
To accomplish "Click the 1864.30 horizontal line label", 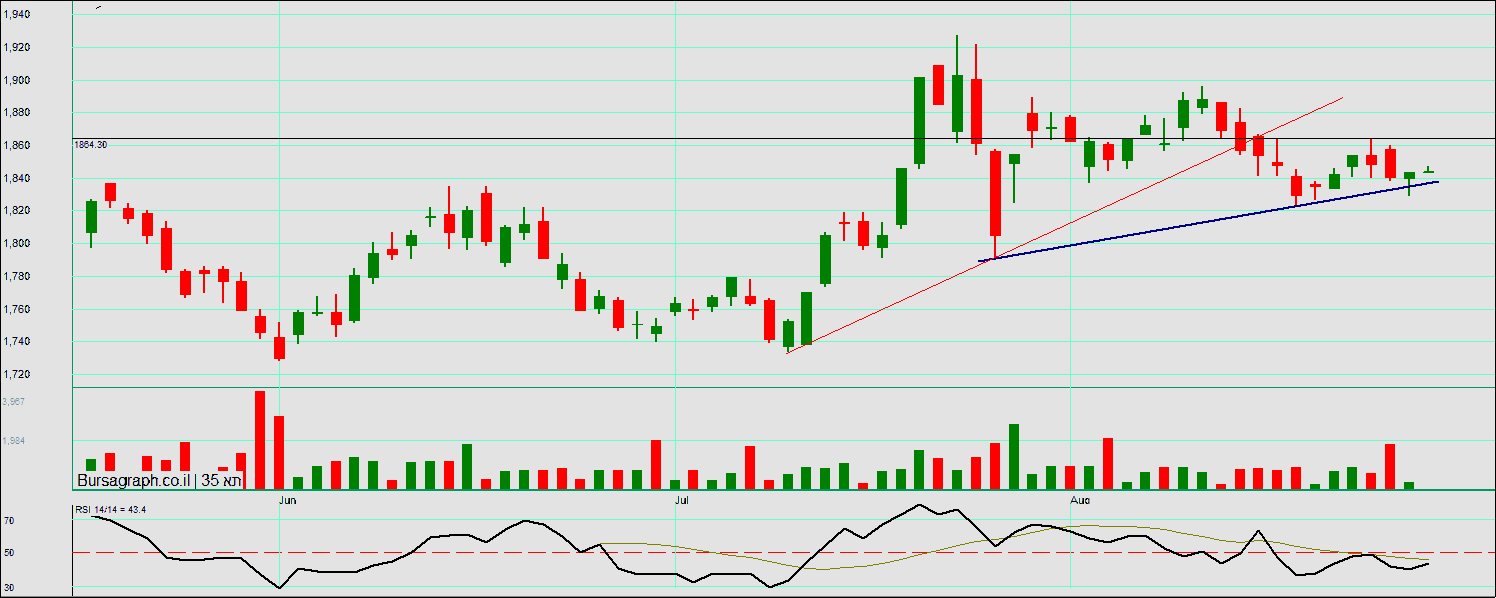I will click(91, 145).
